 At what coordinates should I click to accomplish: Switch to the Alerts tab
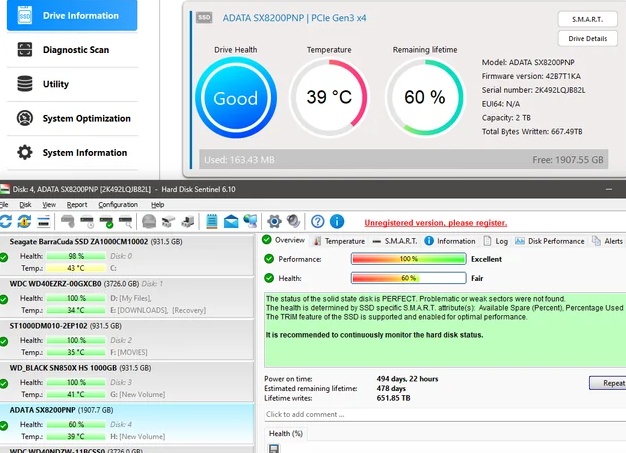click(607, 241)
